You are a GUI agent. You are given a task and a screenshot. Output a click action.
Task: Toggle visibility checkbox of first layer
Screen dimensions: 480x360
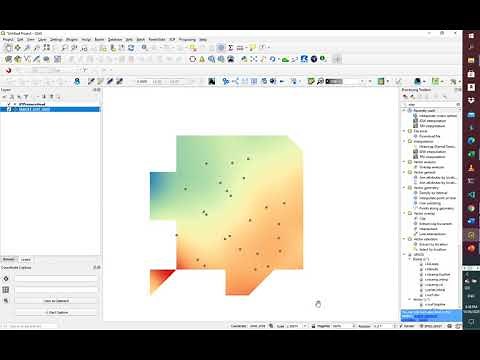click(x=9, y=104)
